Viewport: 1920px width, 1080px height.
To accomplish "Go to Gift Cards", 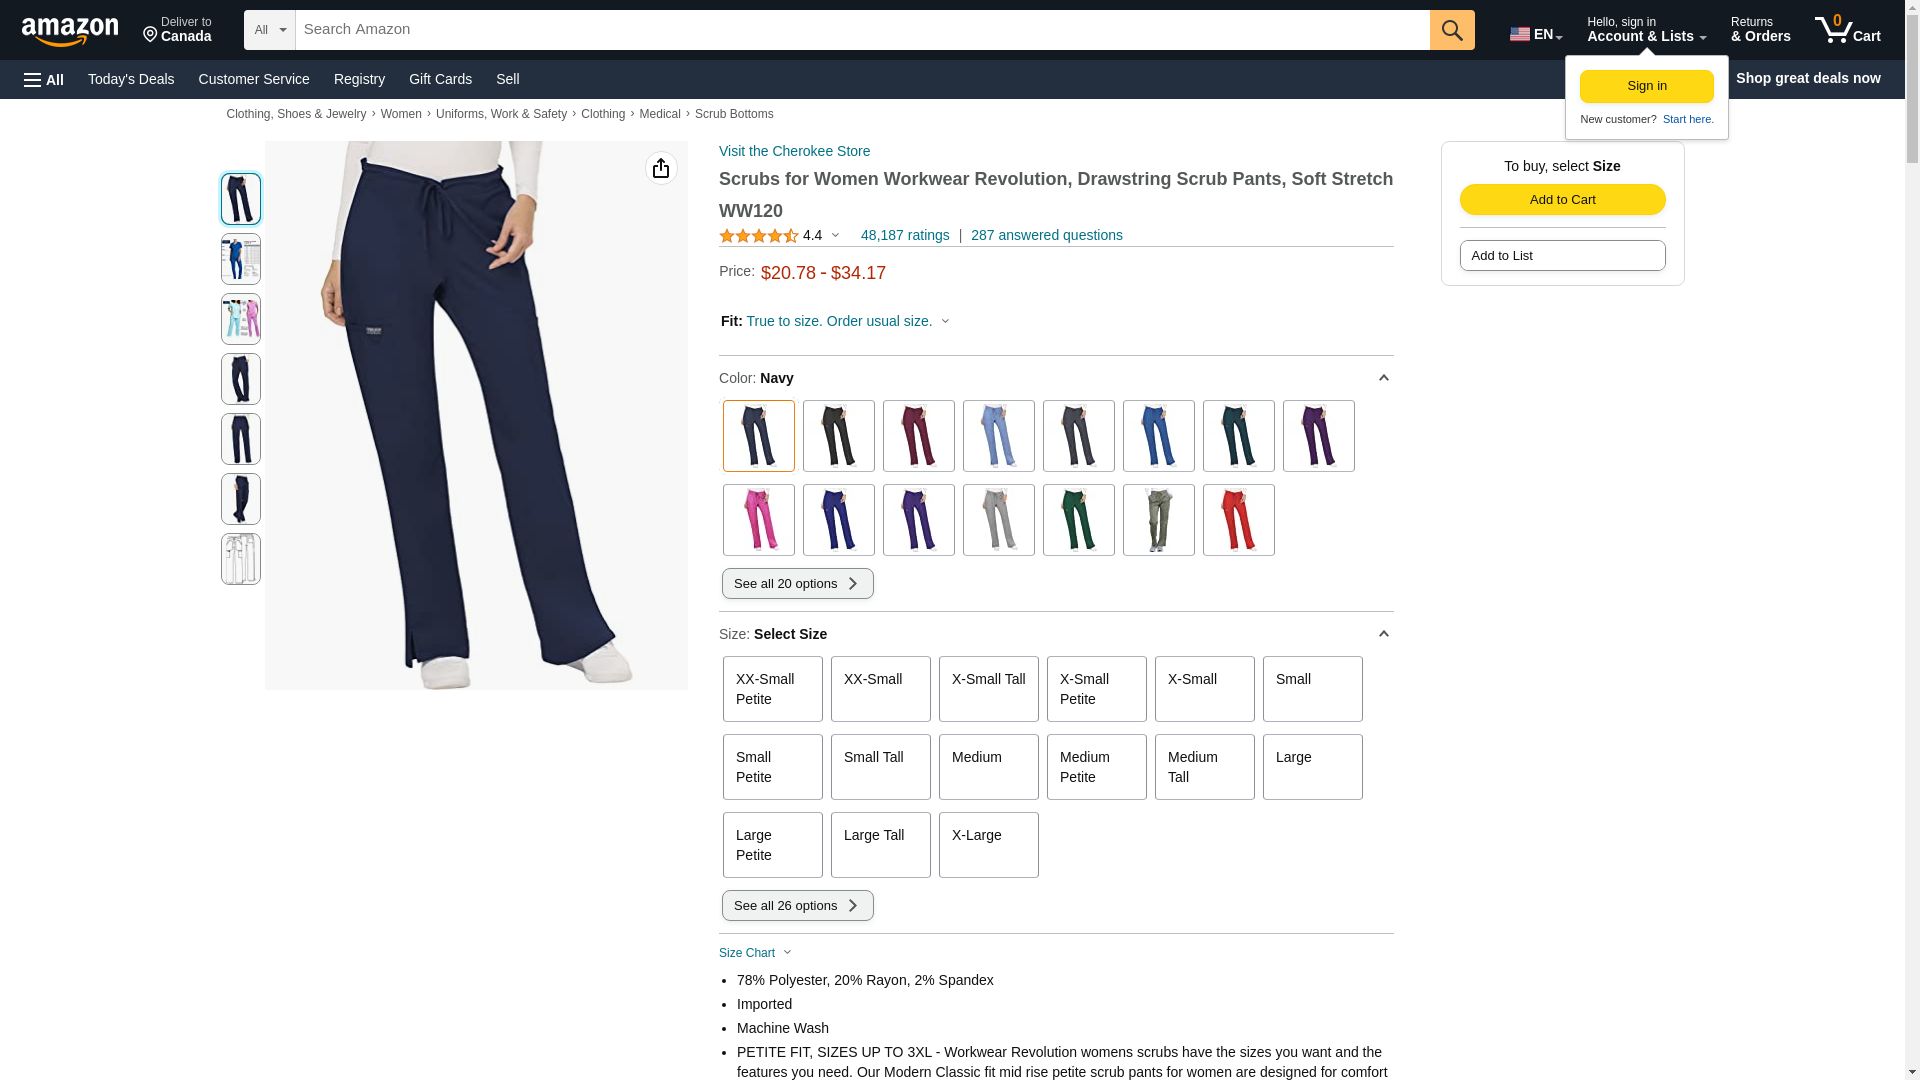I will (x=440, y=79).
